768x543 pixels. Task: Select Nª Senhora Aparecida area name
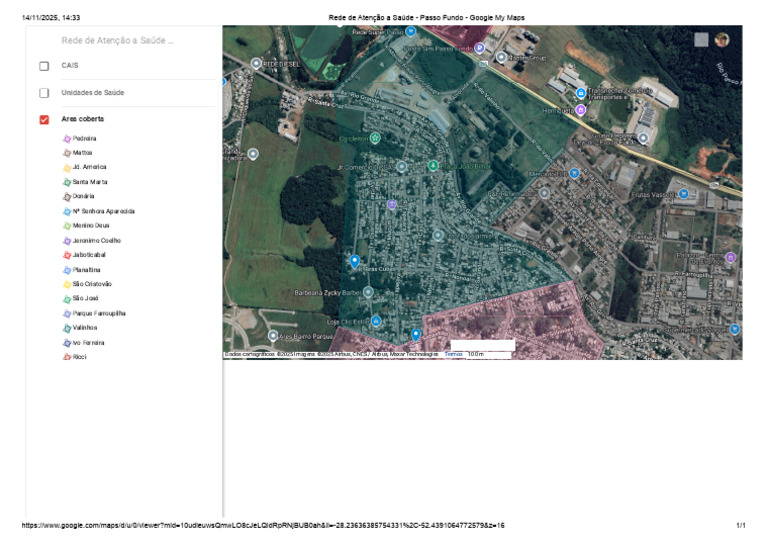coord(103,212)
